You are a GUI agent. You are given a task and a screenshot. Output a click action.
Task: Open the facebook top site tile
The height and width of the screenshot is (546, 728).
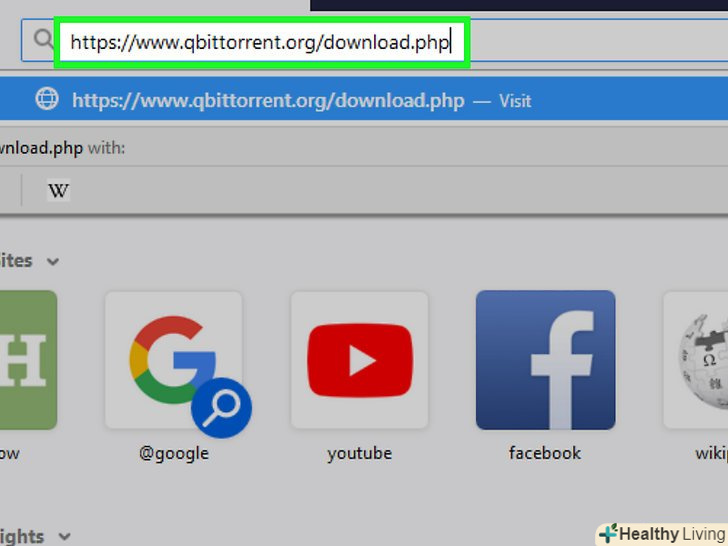point(546,360)
